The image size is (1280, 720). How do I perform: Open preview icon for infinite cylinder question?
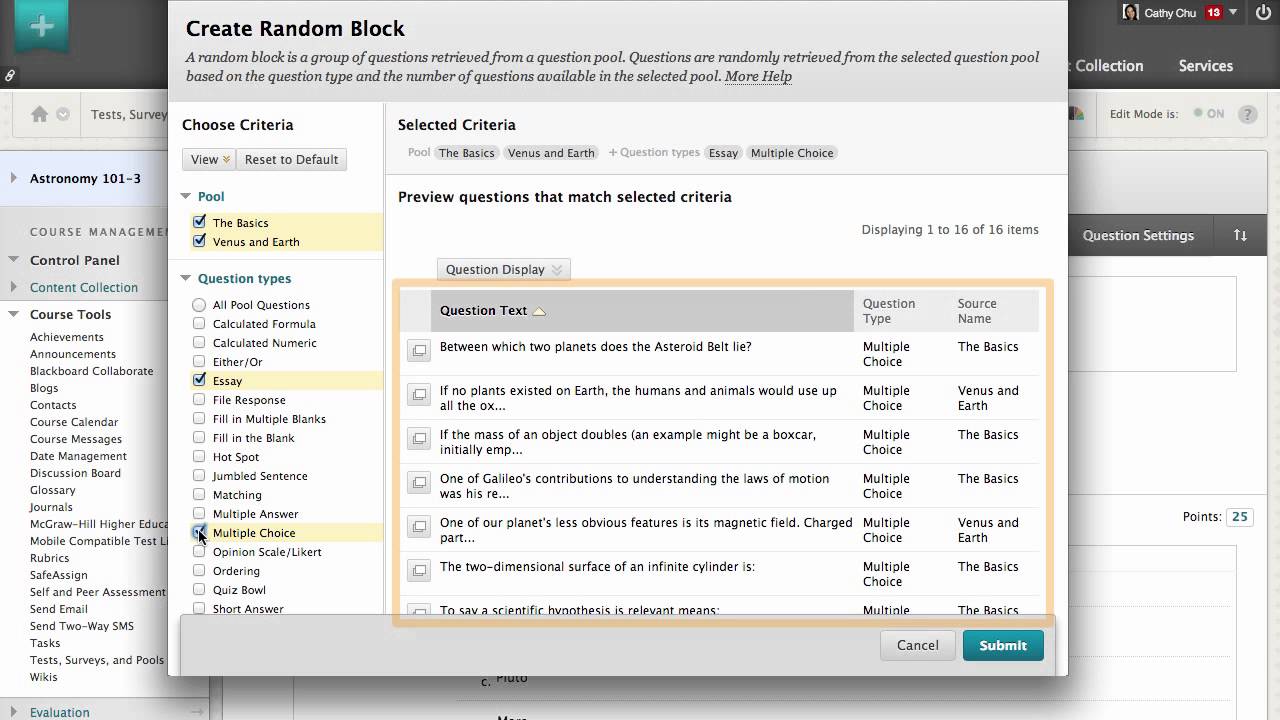(419, 570)
